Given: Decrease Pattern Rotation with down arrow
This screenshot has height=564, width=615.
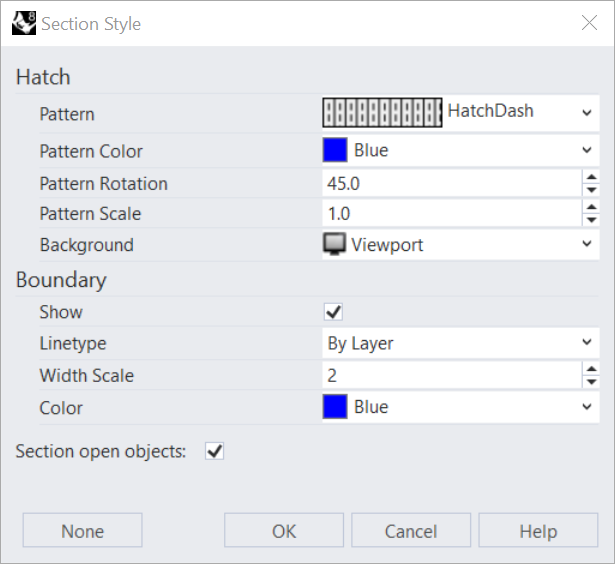Looking at the screenshot, I should (x=591, y=190).
